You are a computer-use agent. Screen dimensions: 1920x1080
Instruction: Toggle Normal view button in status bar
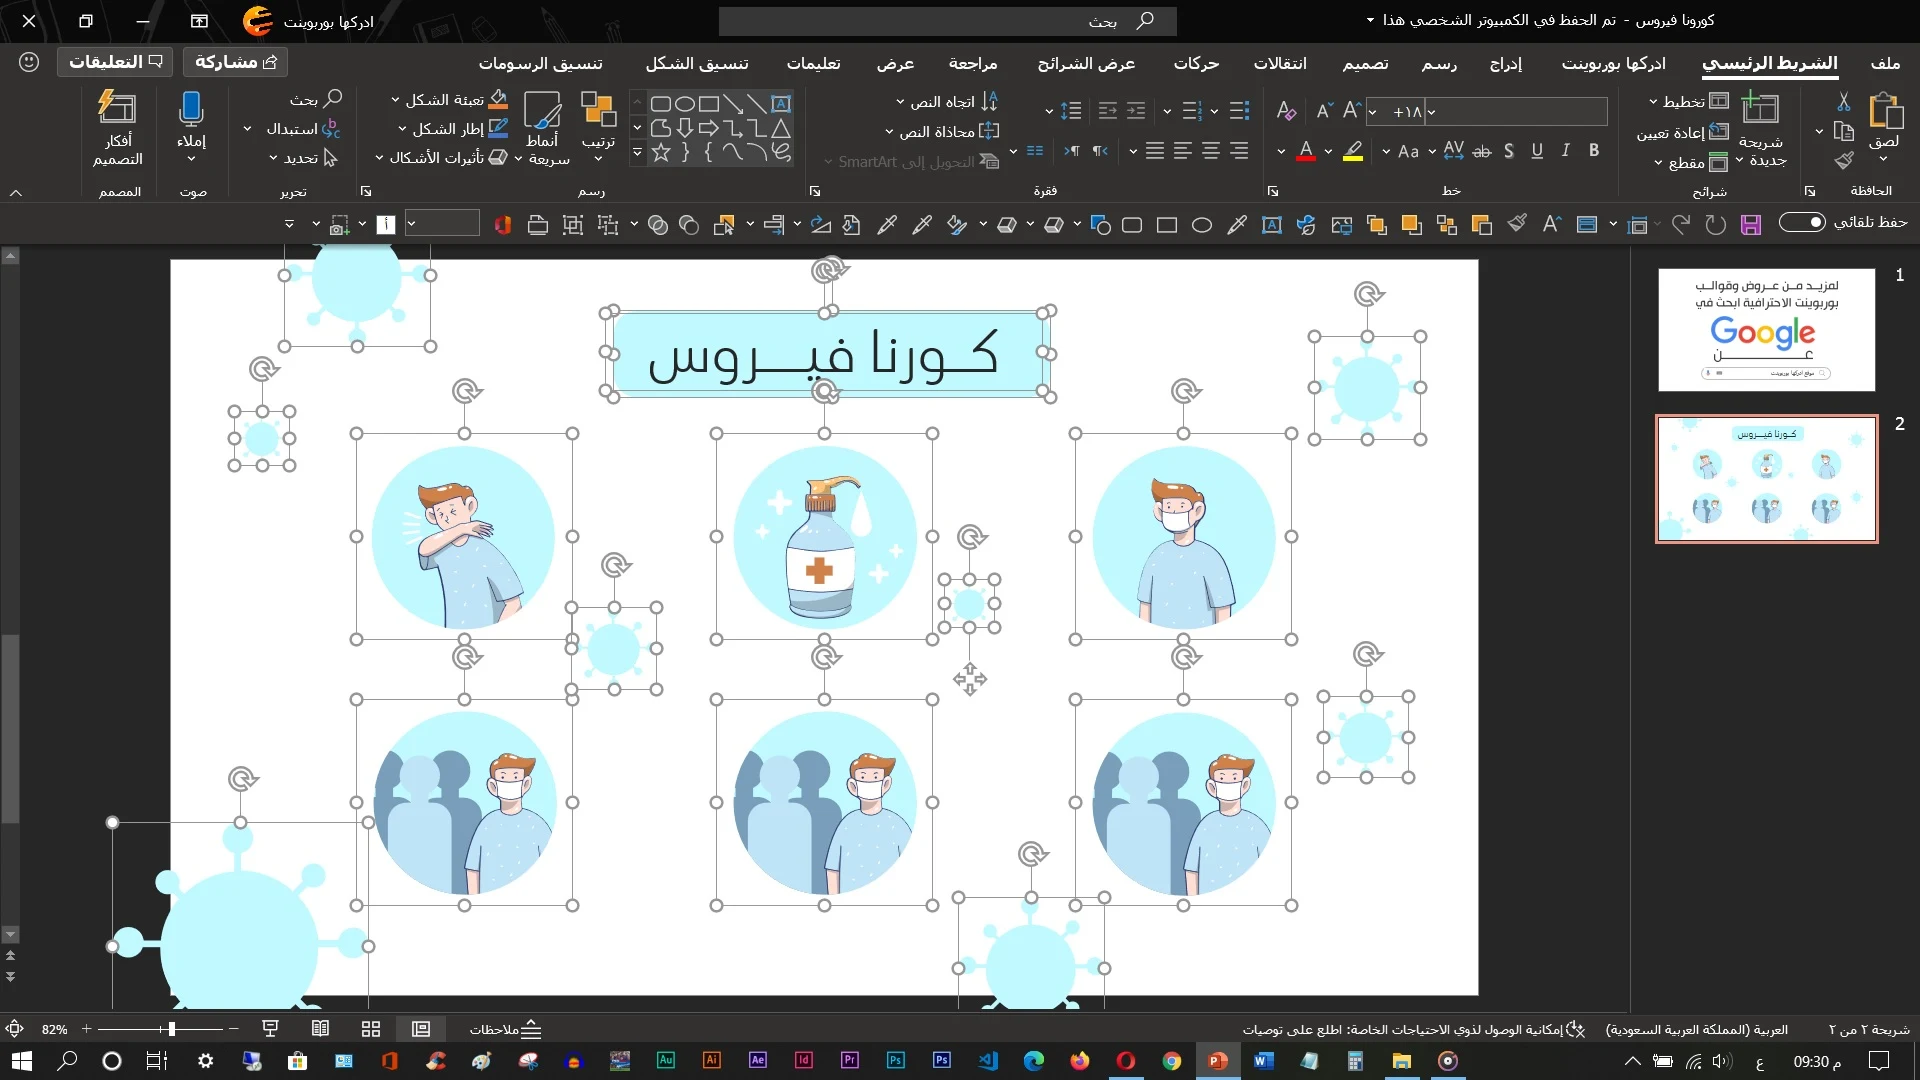[421, 1029]
